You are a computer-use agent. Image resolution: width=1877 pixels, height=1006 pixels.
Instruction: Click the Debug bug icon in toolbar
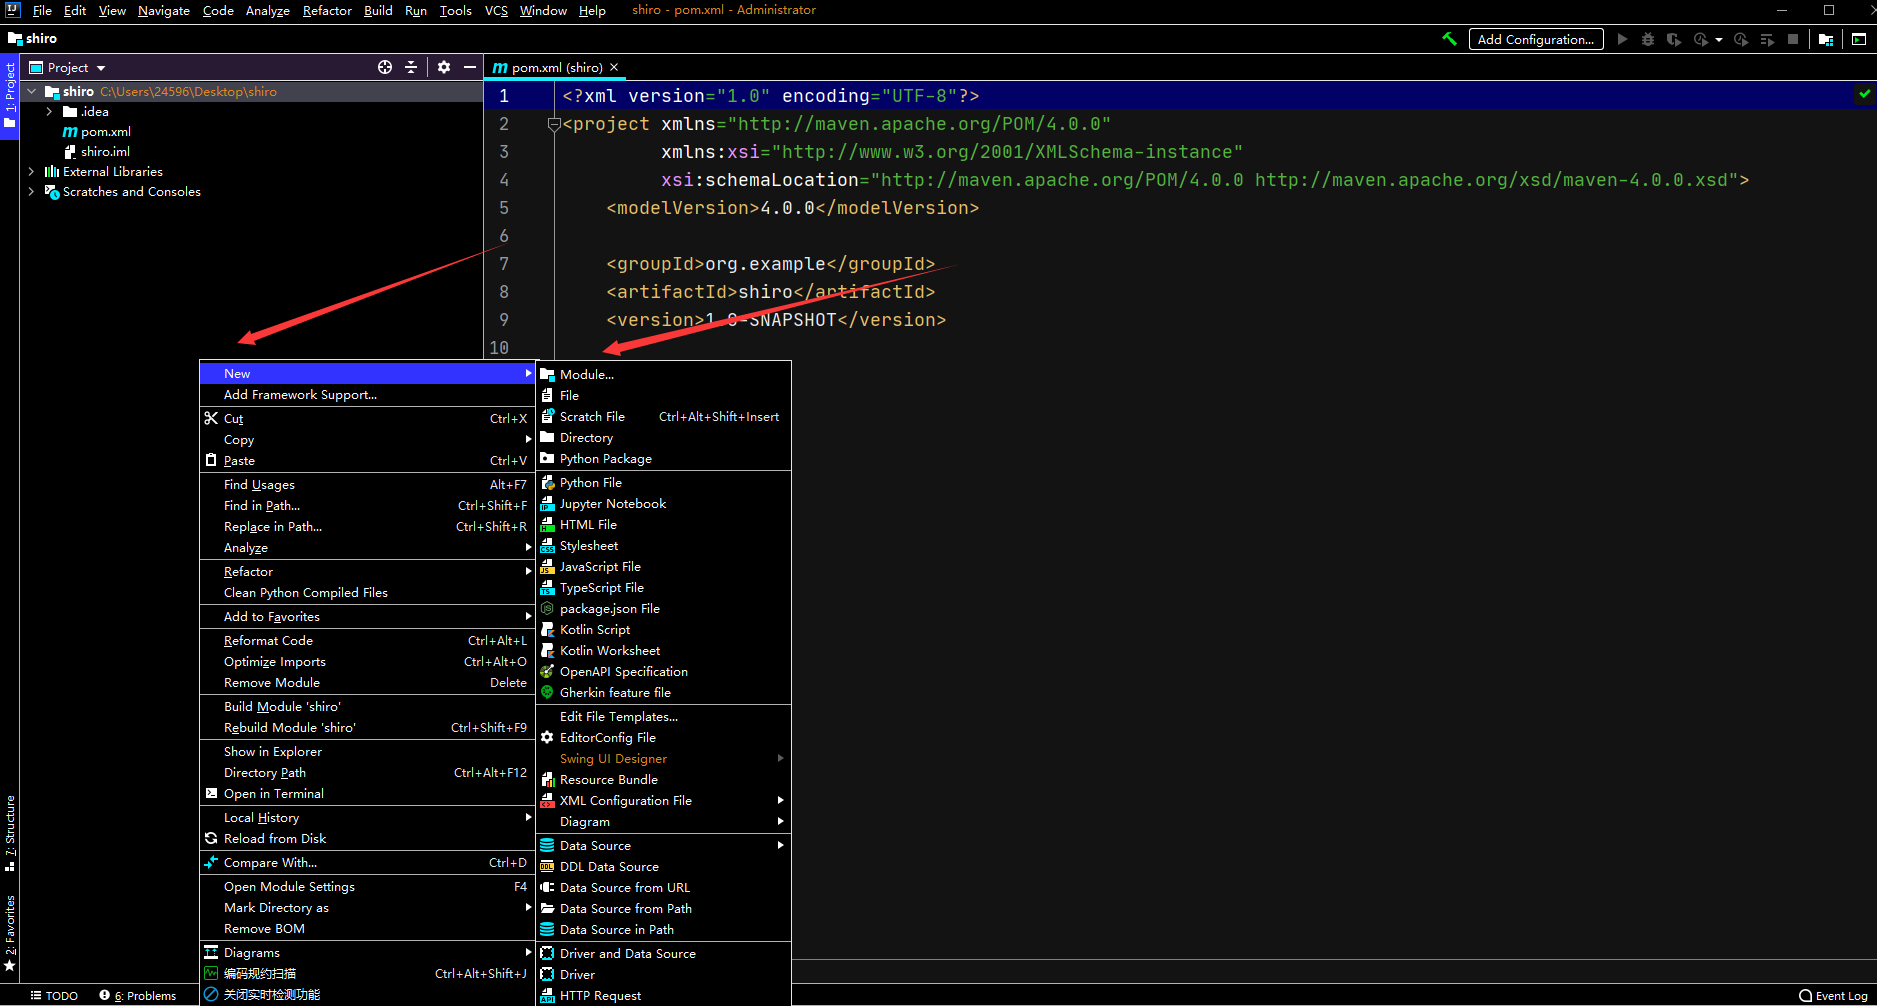[x=1648, y=39]
